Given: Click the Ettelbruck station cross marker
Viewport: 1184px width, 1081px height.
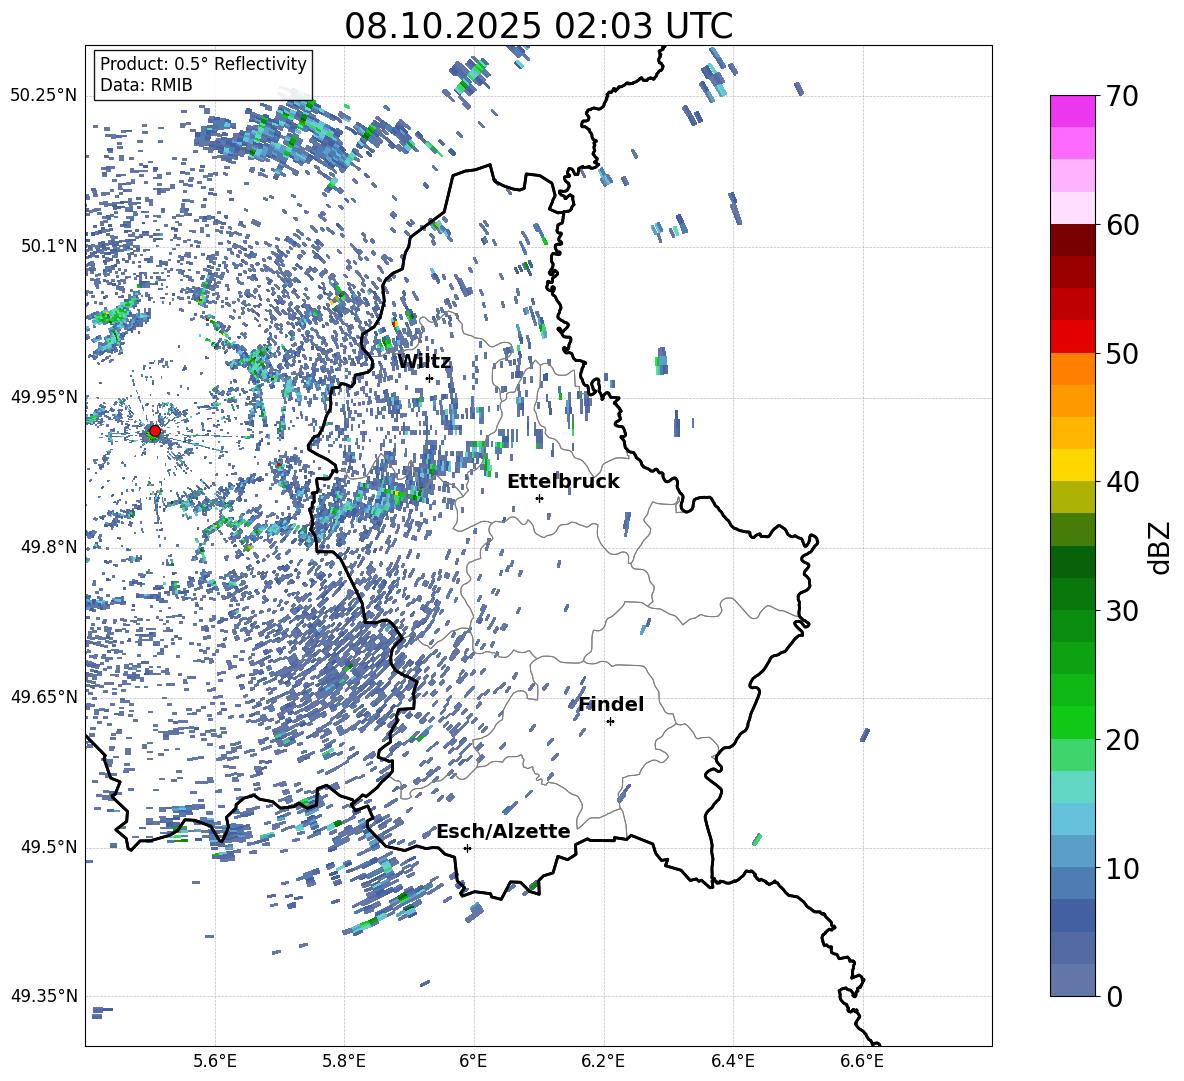Looking at the screenshot, I should tap(539, 498).
